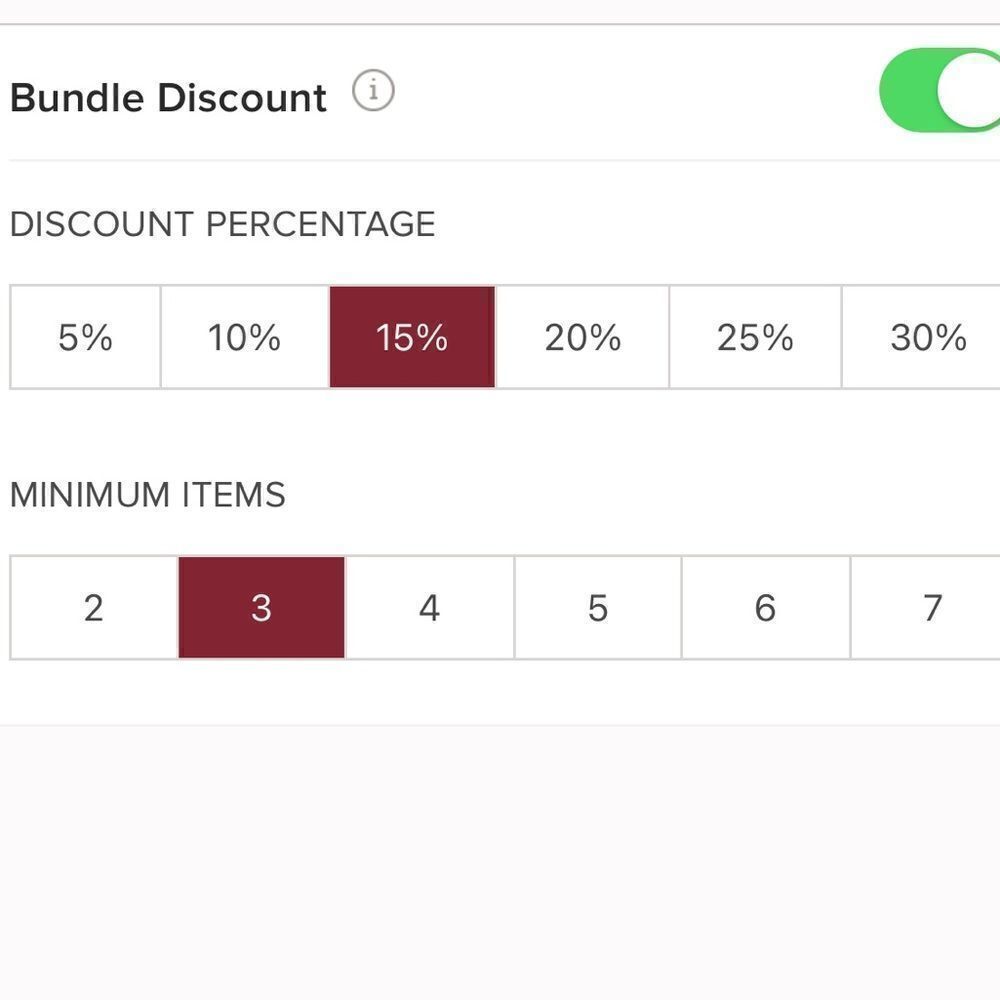Viewport: 1000px width, 1000px height.
Task: Set discount percentage to 20%
Action: (582, 337)
